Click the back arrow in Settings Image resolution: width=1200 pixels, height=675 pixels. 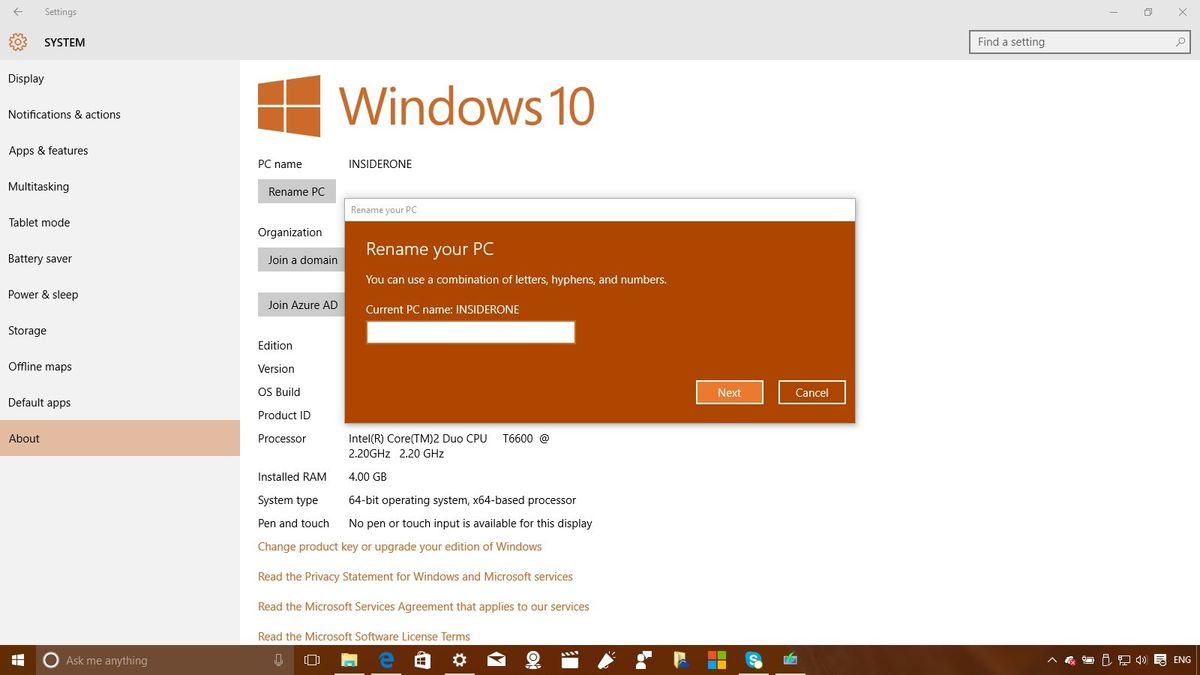tap(17, 11)
